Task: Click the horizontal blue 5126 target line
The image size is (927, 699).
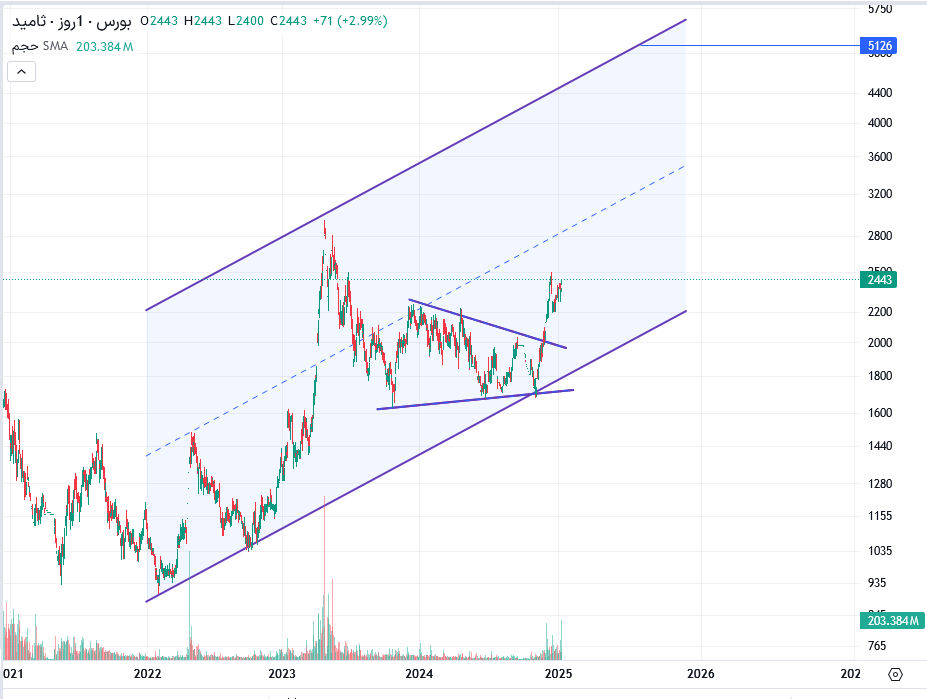Action: (750, 46)
